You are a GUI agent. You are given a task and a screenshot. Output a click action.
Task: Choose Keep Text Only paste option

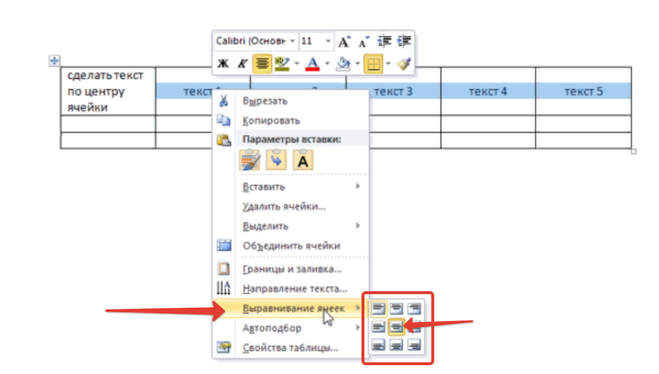coord(303,160)
